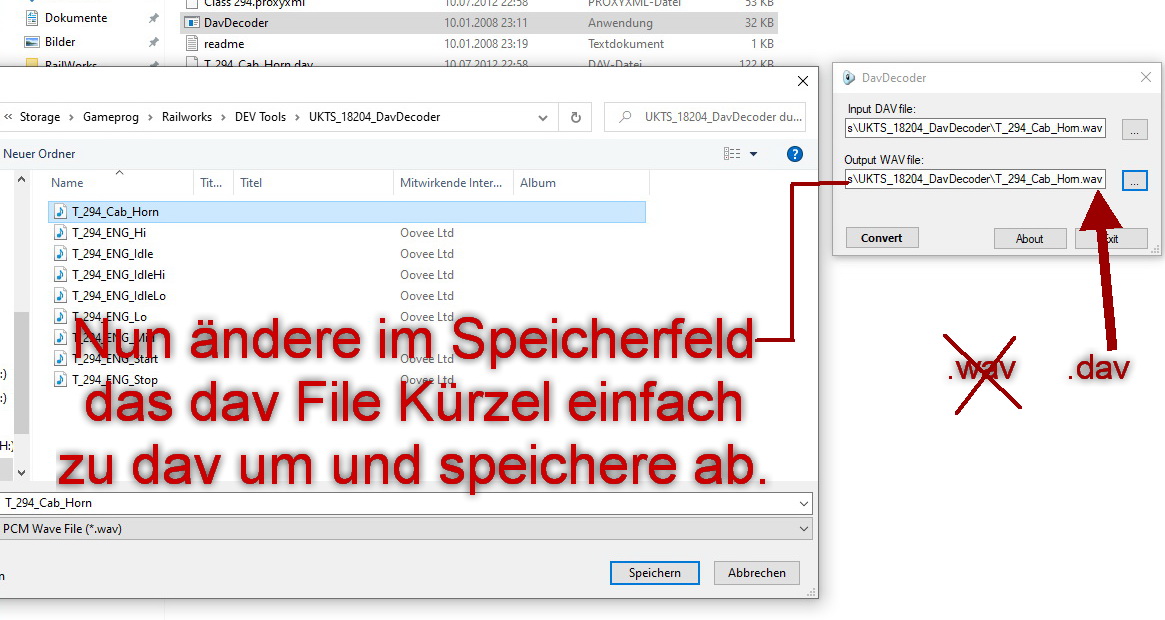Image resolution: width=1165 pixels, height=620 pixels.
Task: Close the save dialog with X
Action: [x=802, y=81]
